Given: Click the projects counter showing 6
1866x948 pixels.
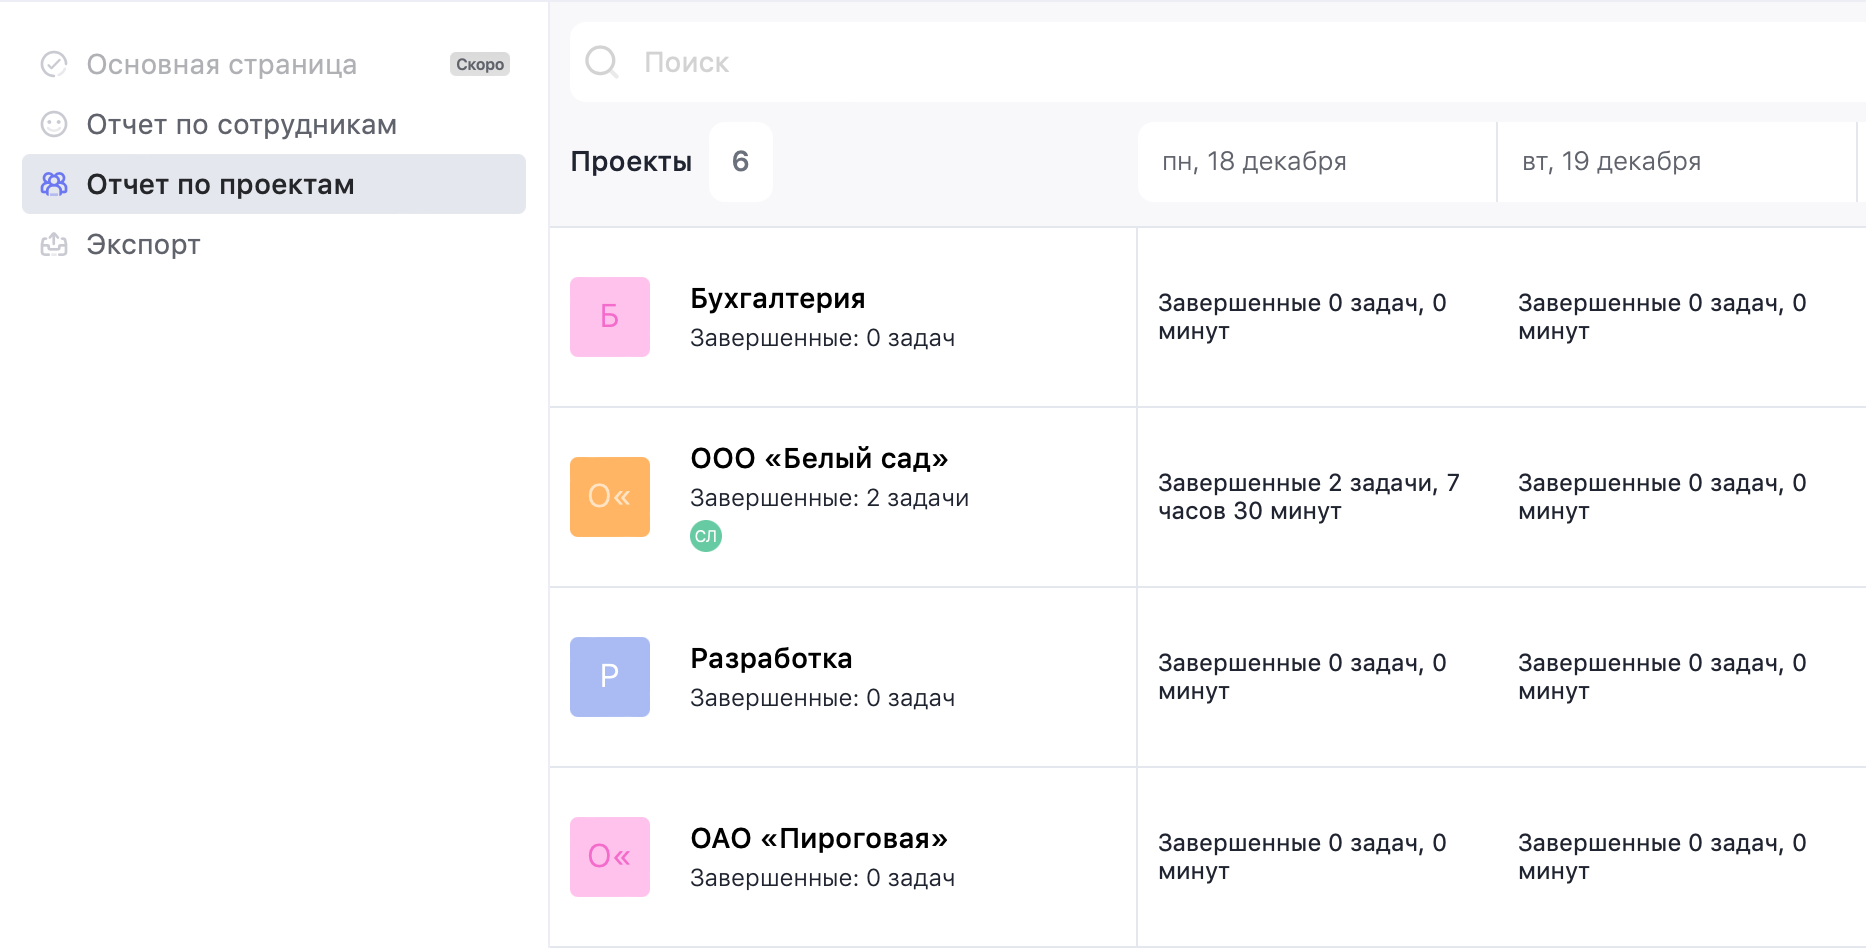Looking at the screenshot, I should [x=740, y=162].
